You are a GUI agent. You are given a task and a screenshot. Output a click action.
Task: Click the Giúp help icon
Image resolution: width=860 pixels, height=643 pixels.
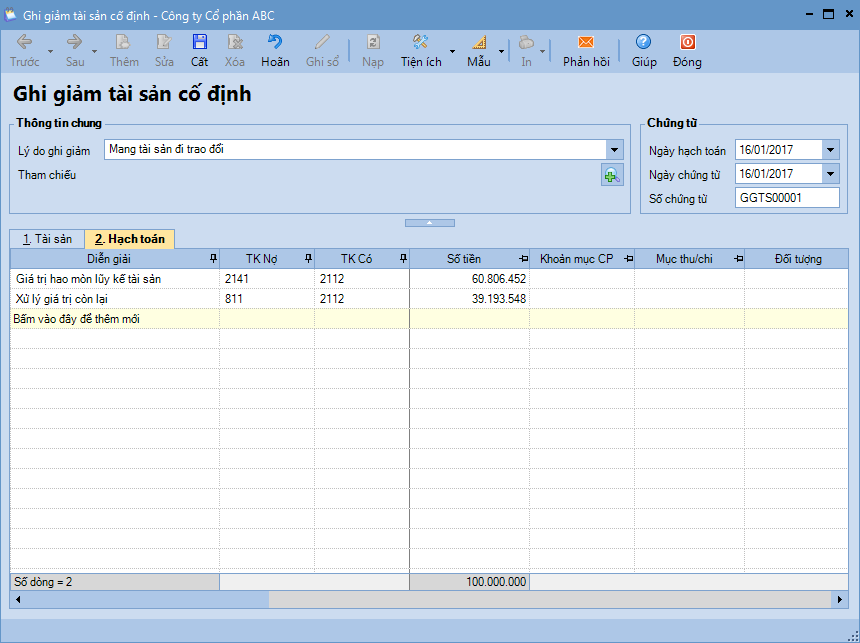tap(644, 42)
